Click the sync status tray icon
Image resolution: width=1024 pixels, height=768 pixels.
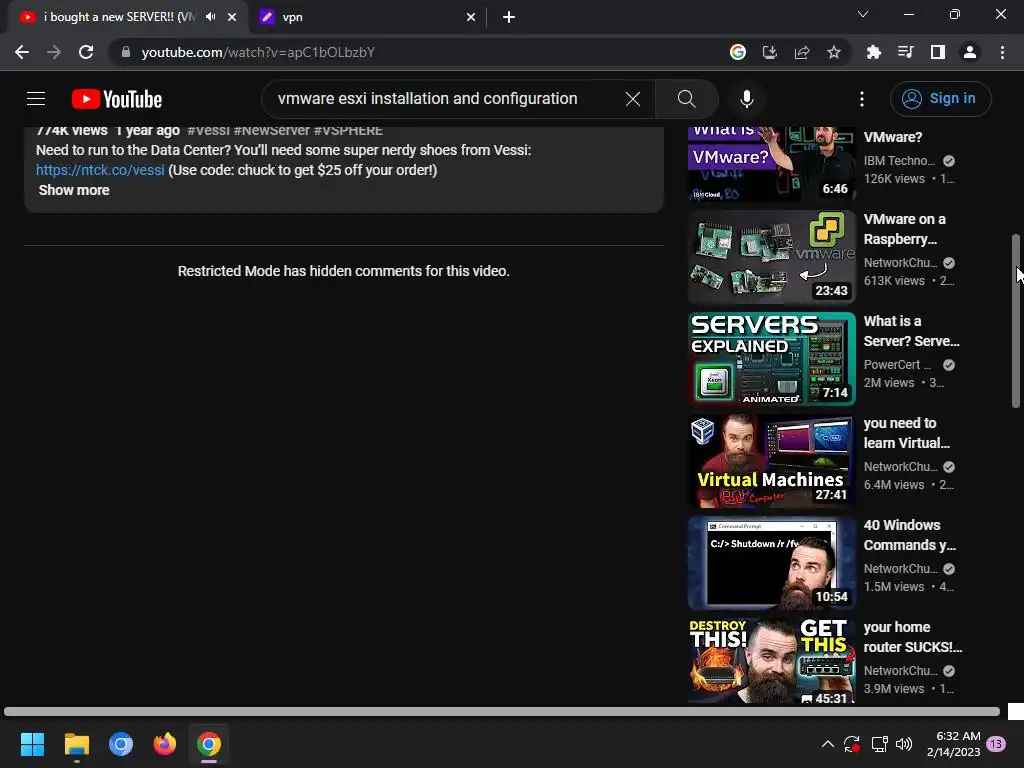click(x=852, y=744)
